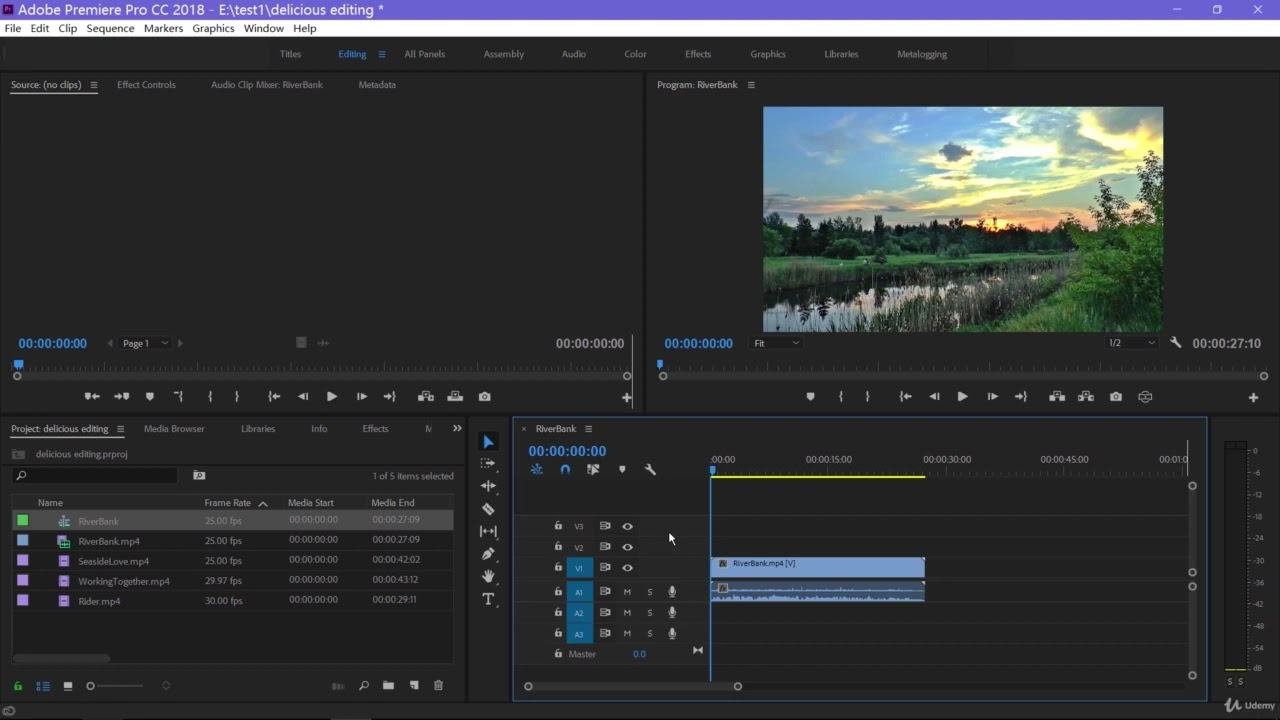
Task: Click timeline horizontal zoom scrollbar
Action: (x=633, y=686)
